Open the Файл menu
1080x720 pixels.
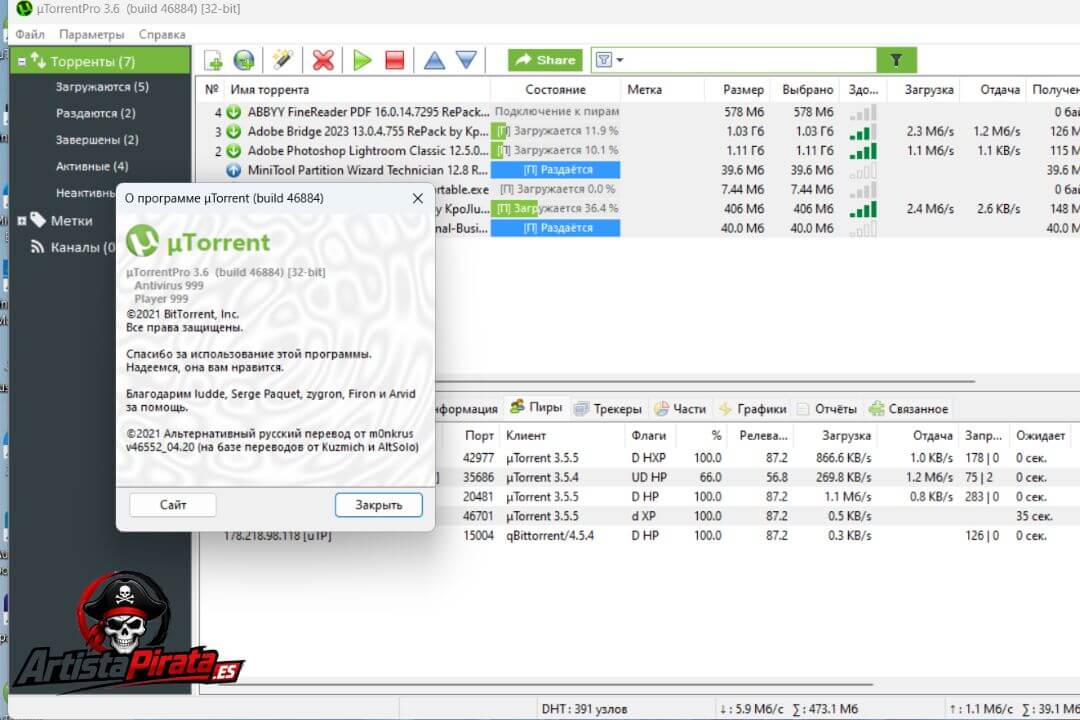click(30, 34)
